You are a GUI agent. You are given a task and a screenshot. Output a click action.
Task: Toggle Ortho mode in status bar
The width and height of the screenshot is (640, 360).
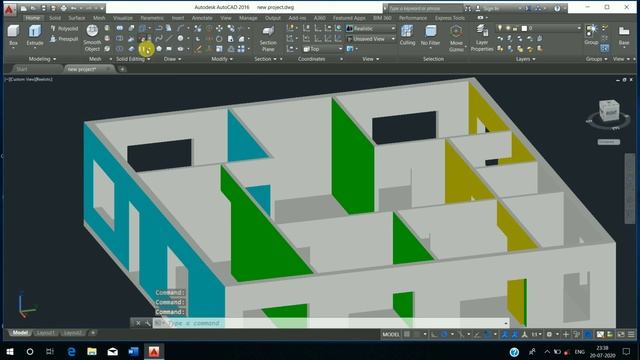434,334
